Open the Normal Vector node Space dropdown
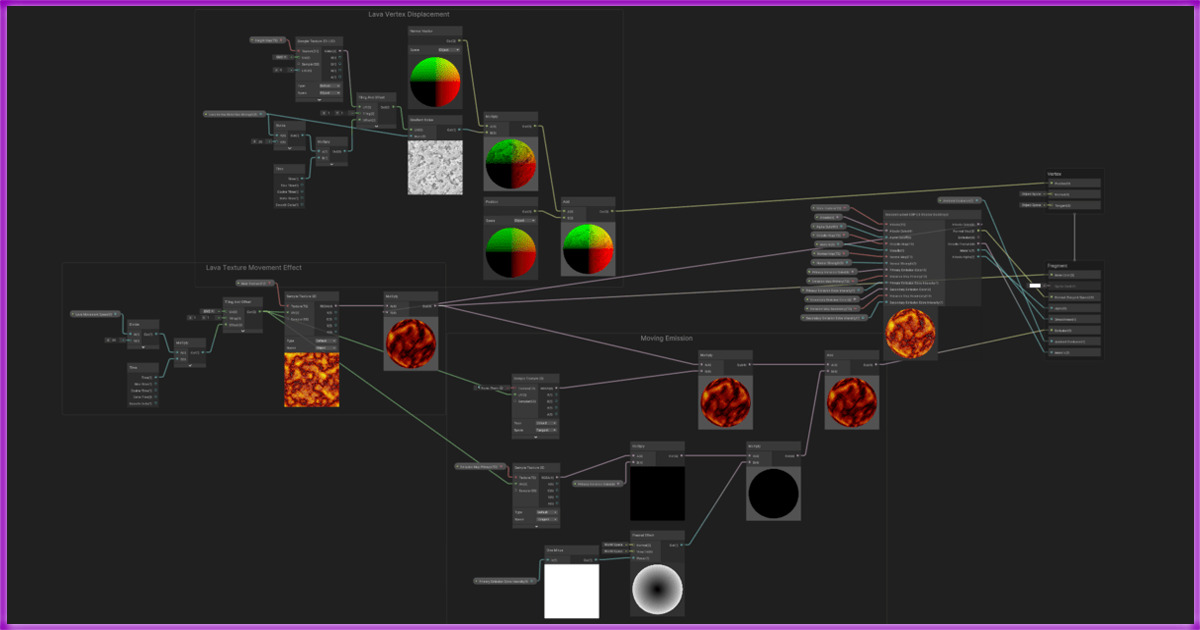Viewport: 1200px width, 630px height. [x=449, y=49]
